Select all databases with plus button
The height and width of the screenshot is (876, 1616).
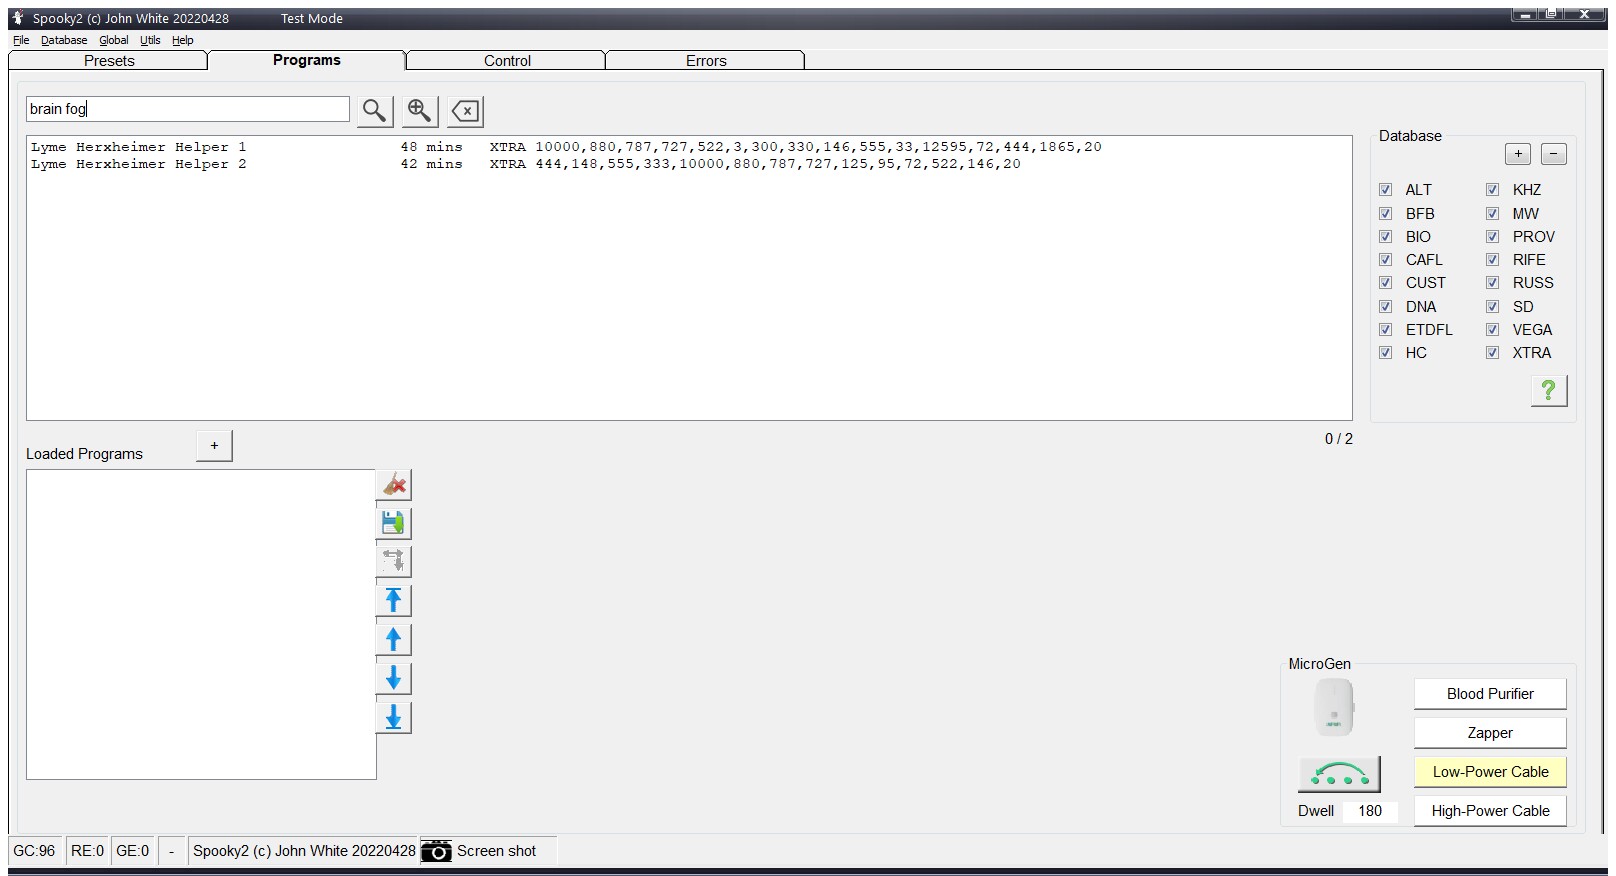(x=1517, y=154)
